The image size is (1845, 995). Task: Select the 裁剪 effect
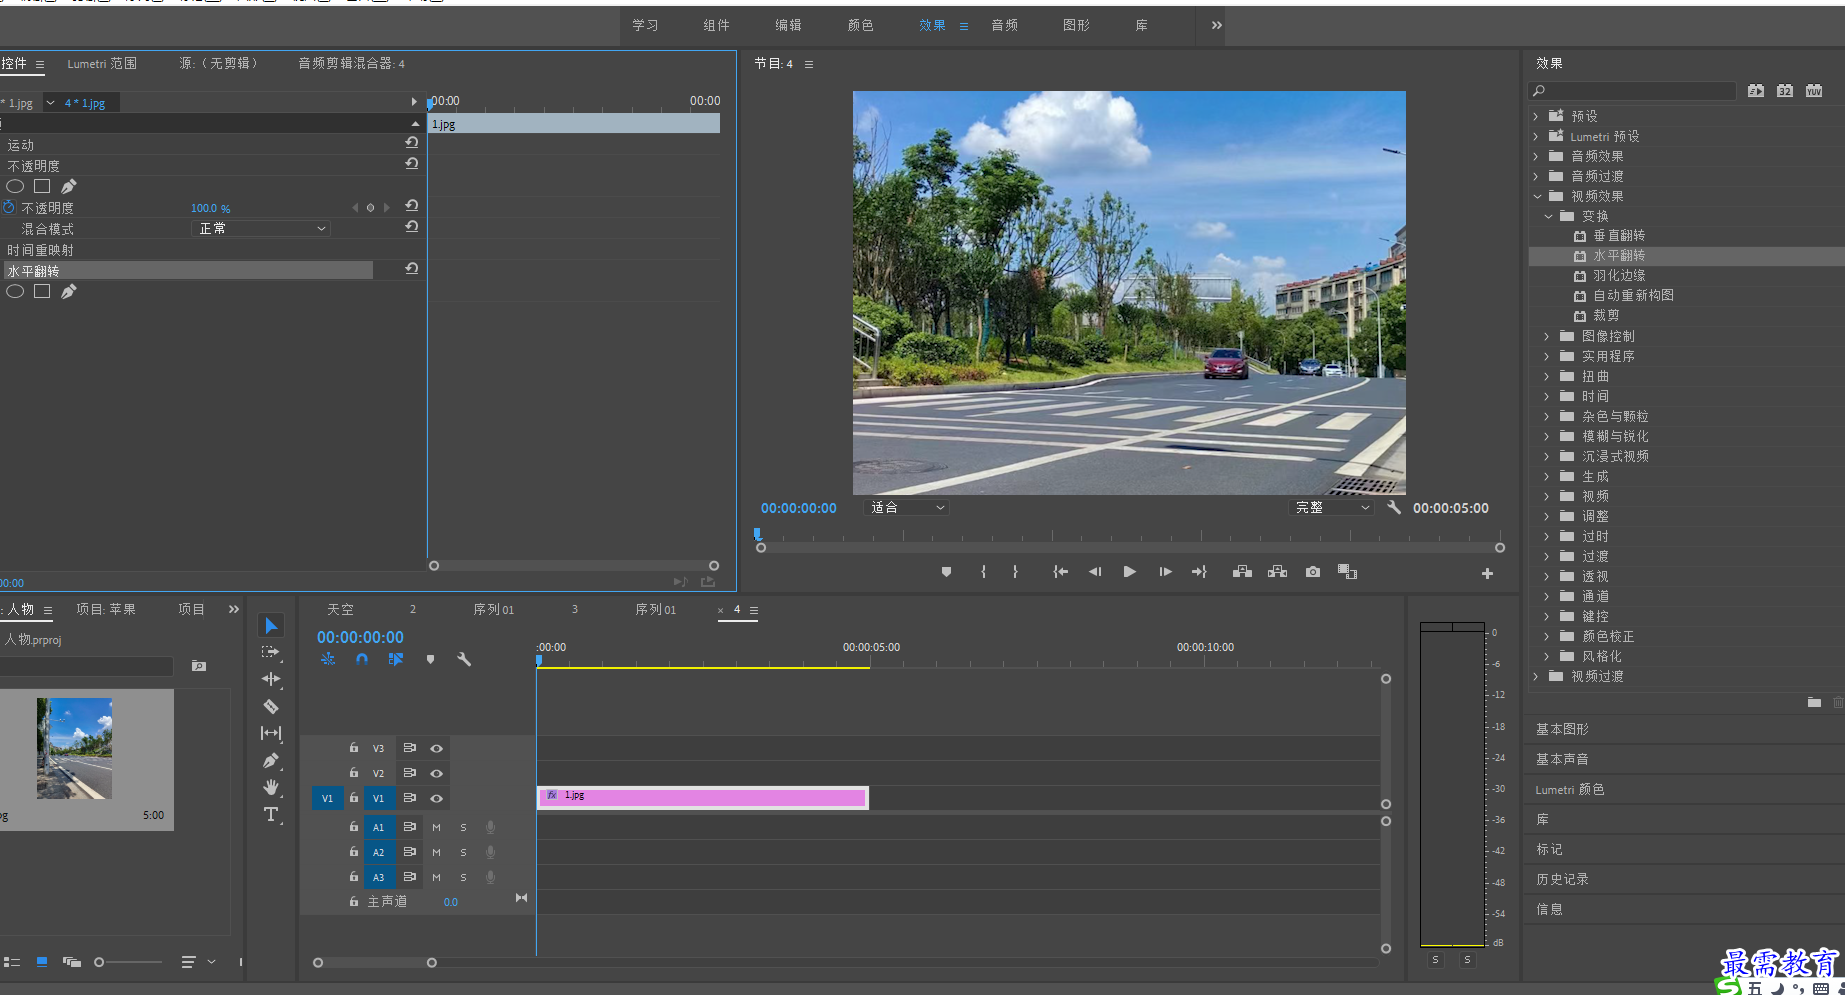tap(1606, 315)
